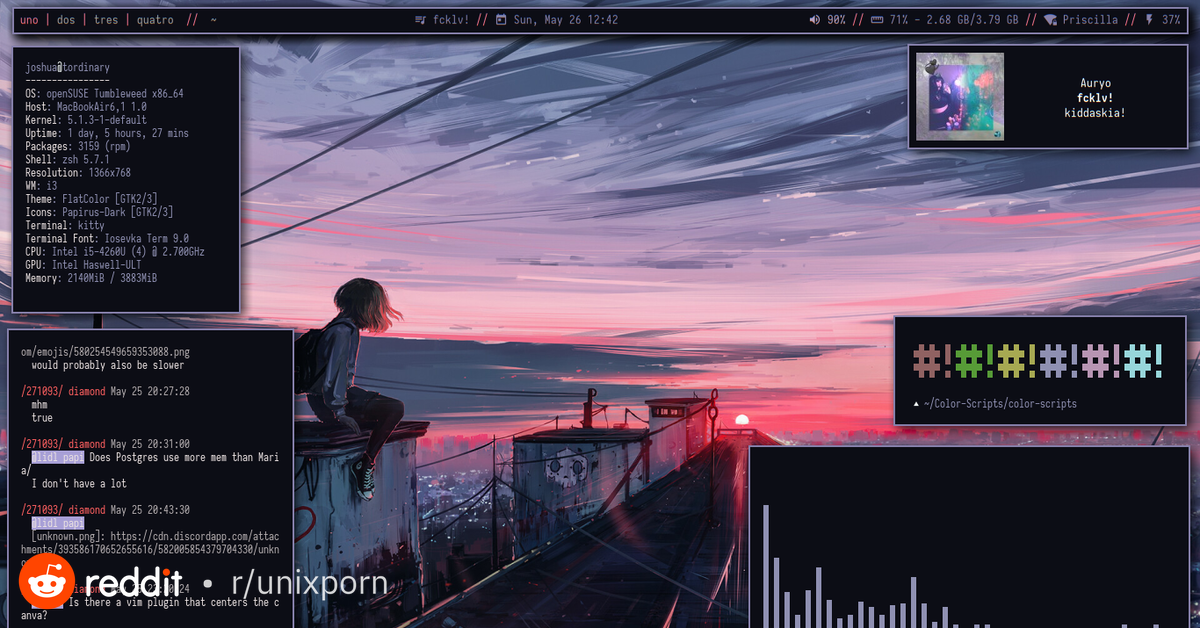Screen dimensions: 1200x628
Task: Click the battery bolt icon
Action: pyautogui.click(x=1148, y=20)
